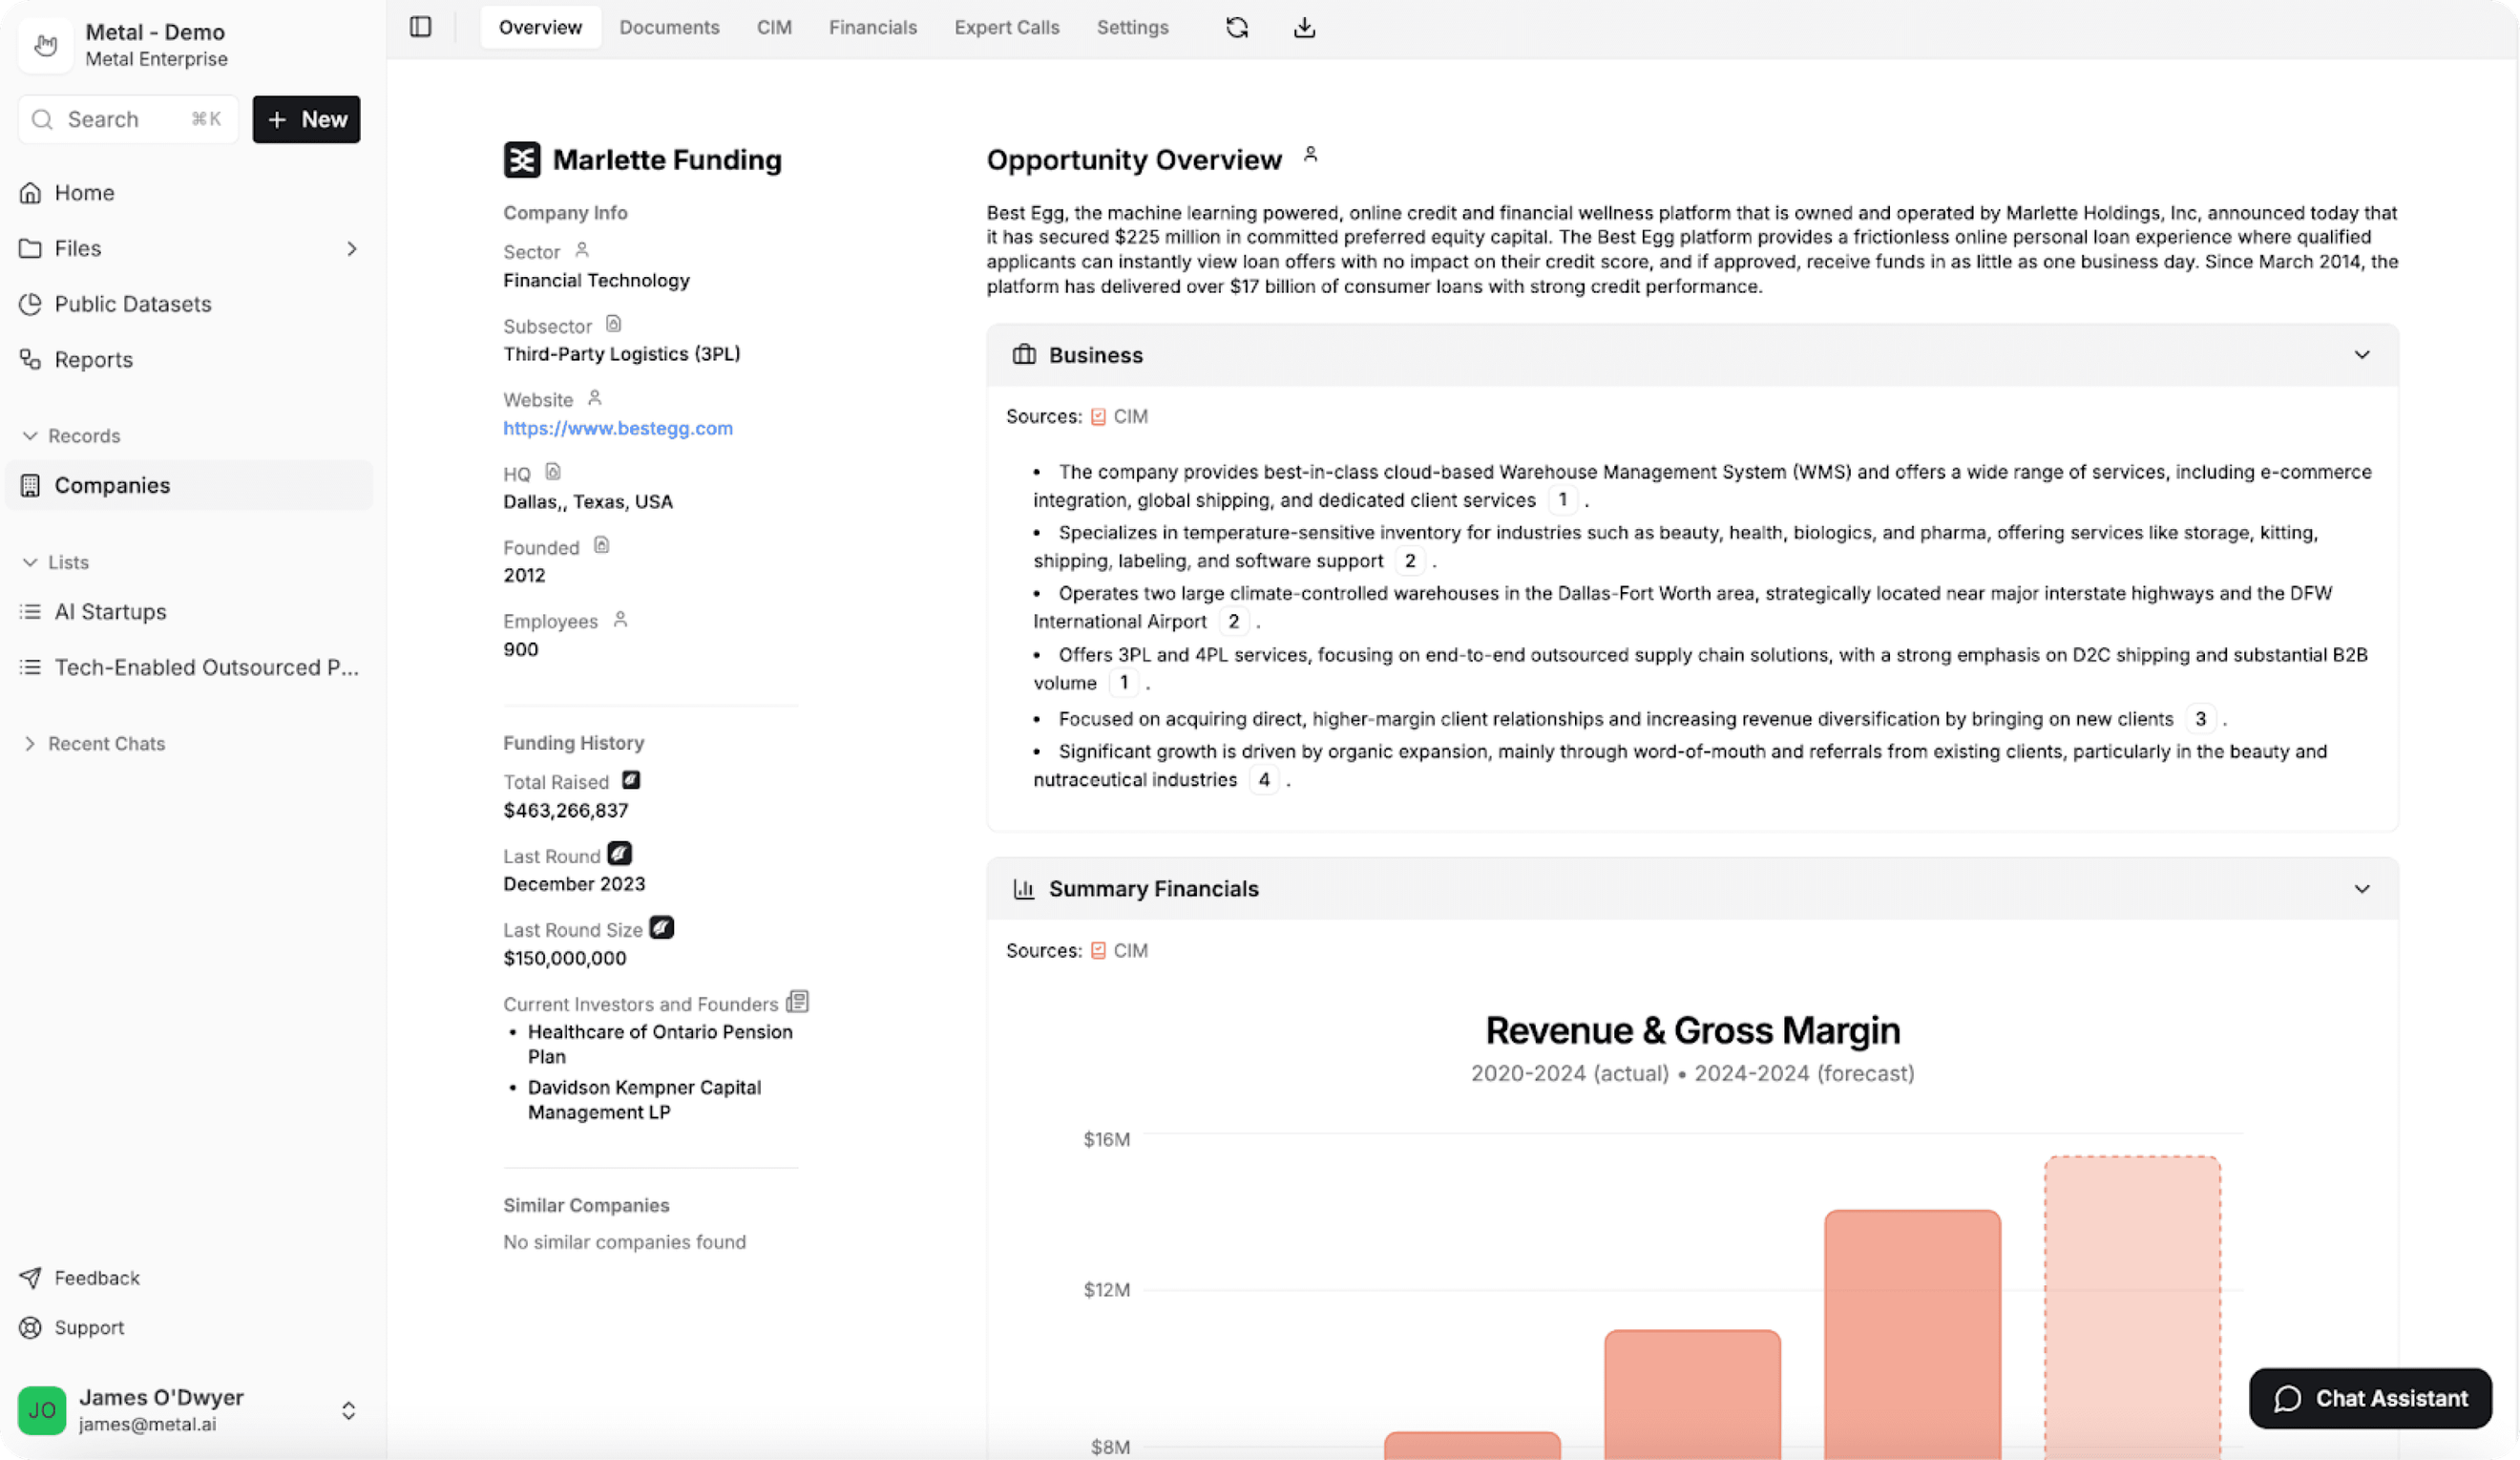This screenshot has height=1460, width=2520.
Task: Click the document icon beside Subsector
Action: point(614,324)
